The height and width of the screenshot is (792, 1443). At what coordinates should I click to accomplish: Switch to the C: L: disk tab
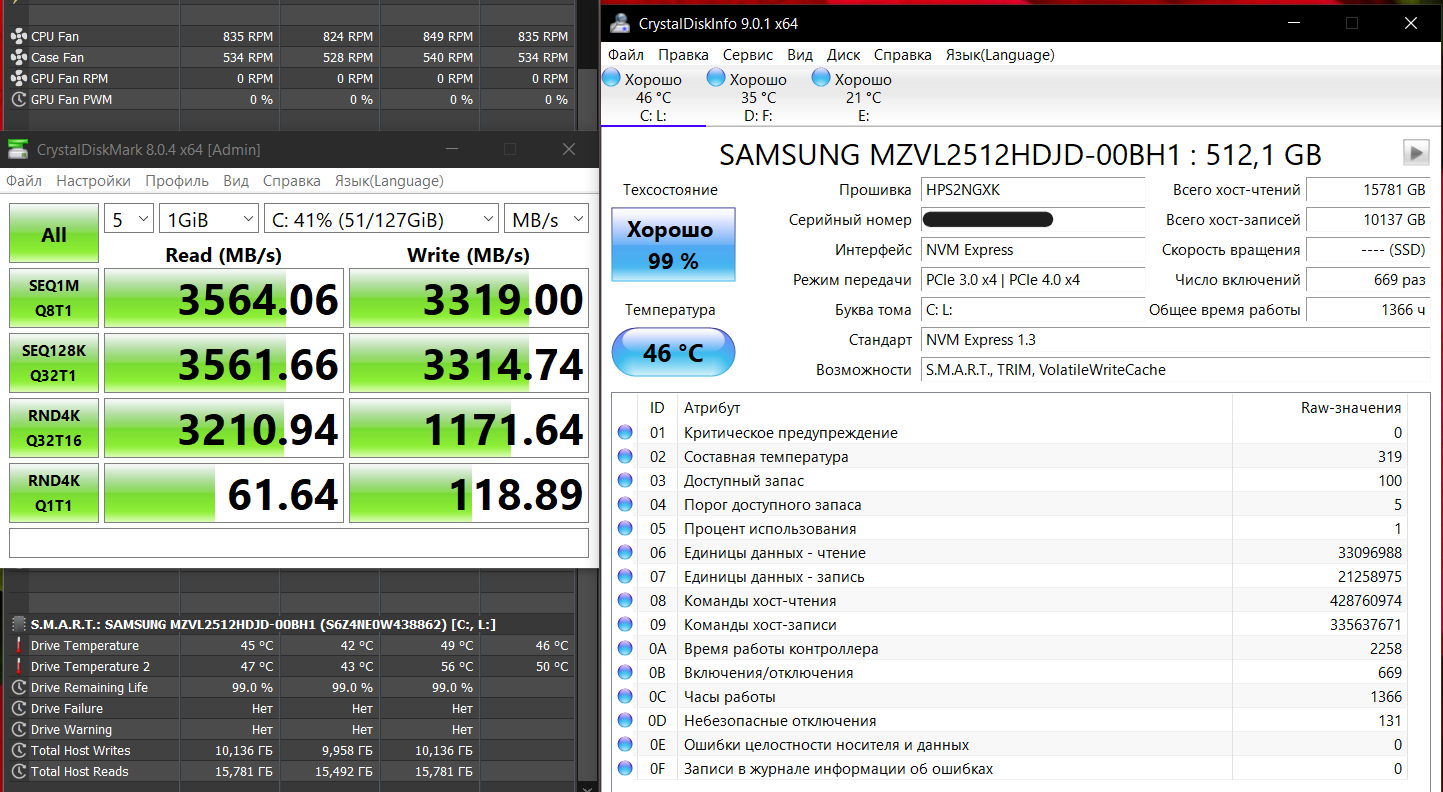coord(653,97)
